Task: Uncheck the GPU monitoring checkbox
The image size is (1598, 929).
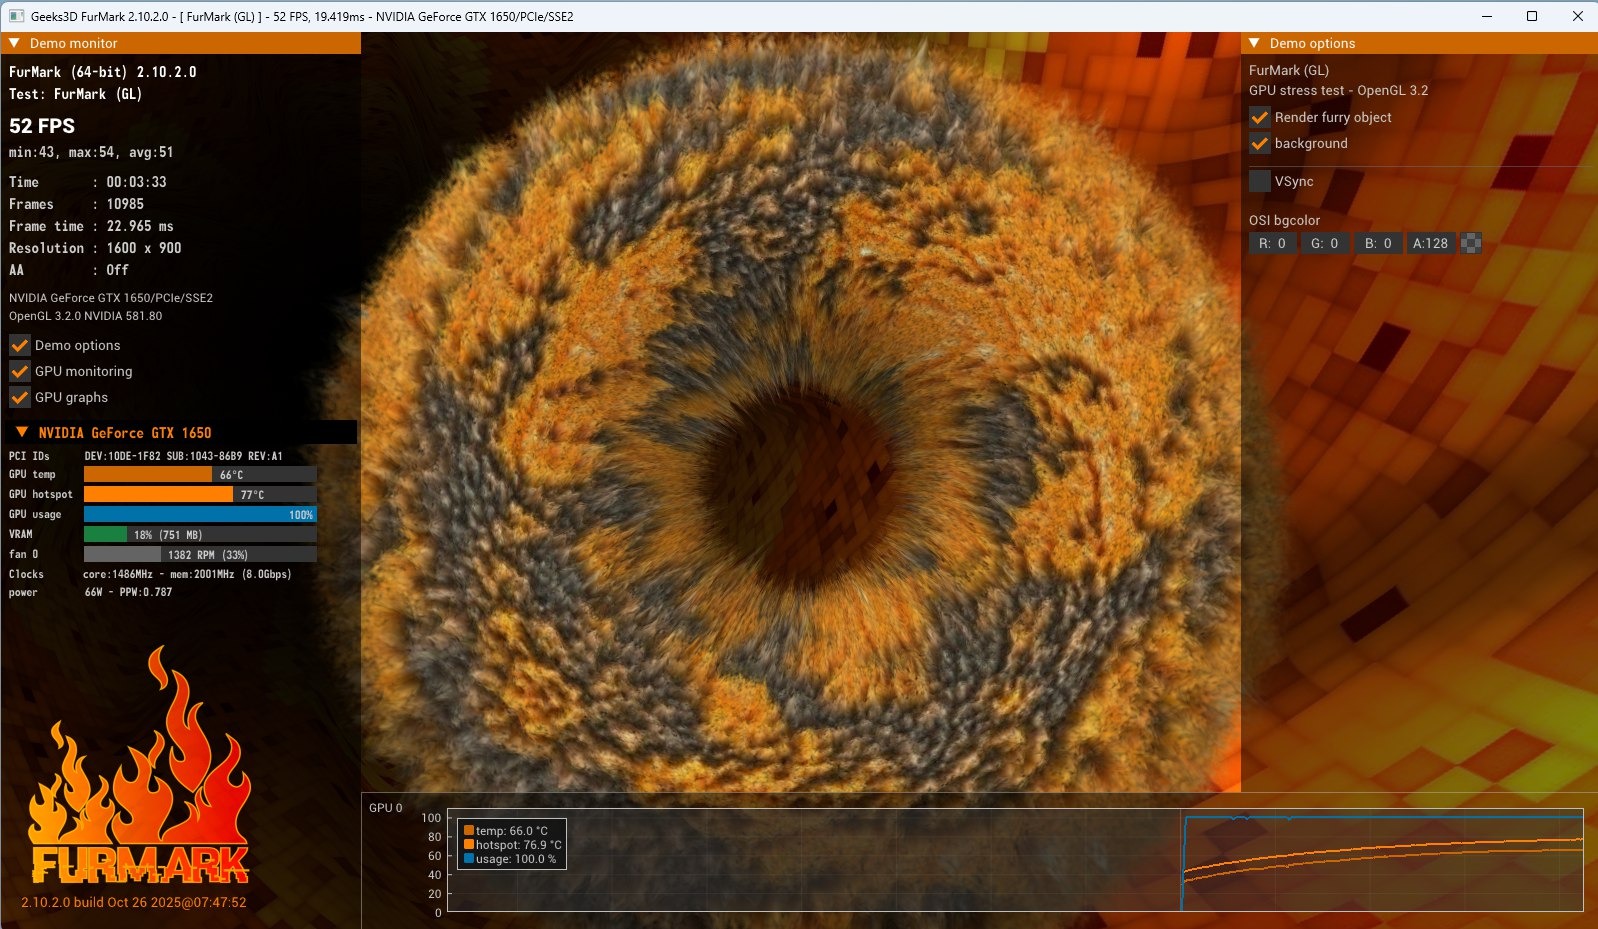Action: coord(20,371)
